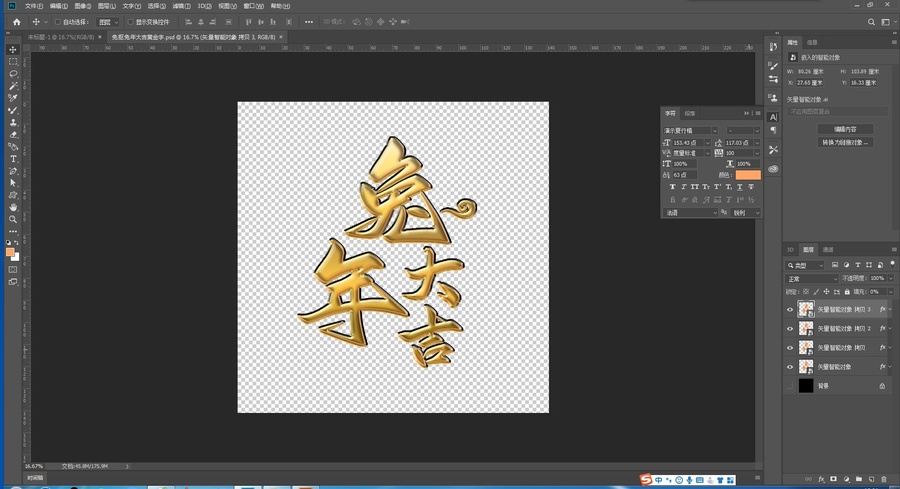Click the new adjustment layer icon
This screenshot has width=900, height=489.
pyautogui.click(x=846, y=479)
